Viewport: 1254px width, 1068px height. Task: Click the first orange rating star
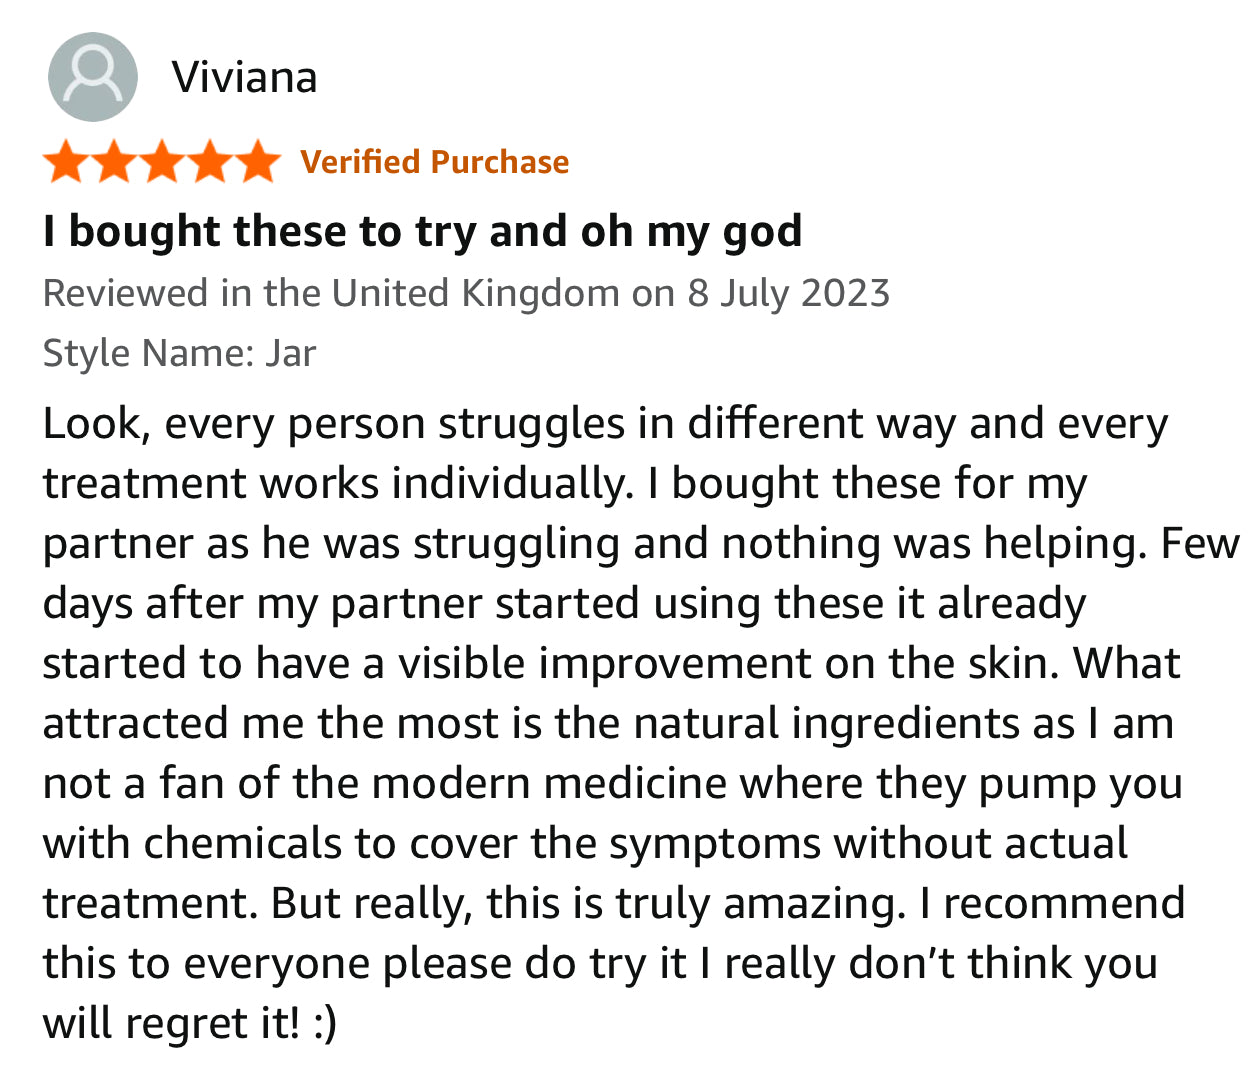click(x=66, y=162)
